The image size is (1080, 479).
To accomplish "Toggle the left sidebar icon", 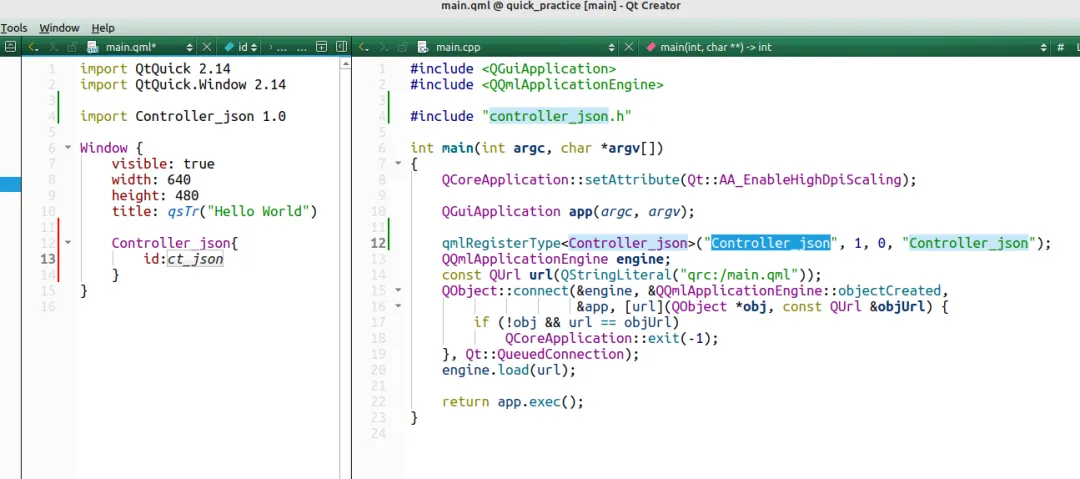I will (10, 48).
